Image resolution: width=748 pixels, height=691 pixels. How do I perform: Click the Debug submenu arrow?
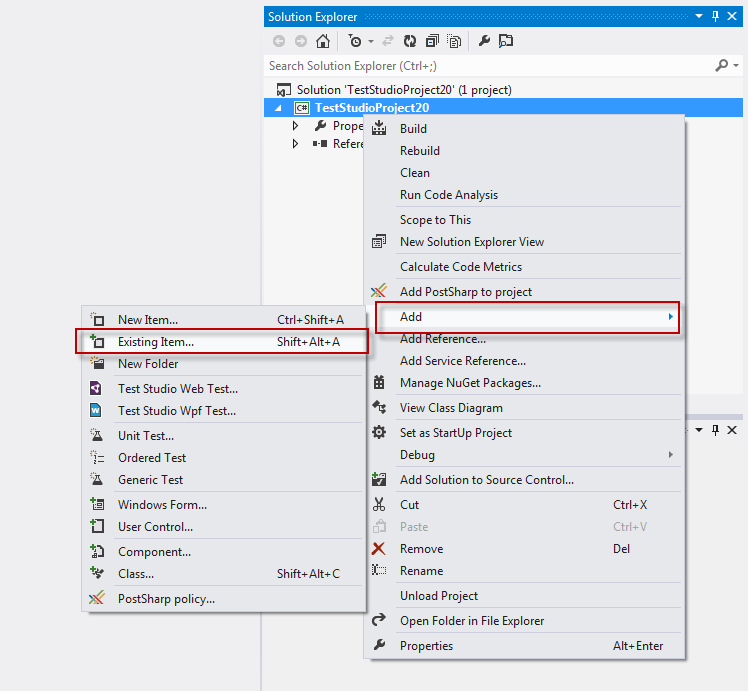[671, 455]
